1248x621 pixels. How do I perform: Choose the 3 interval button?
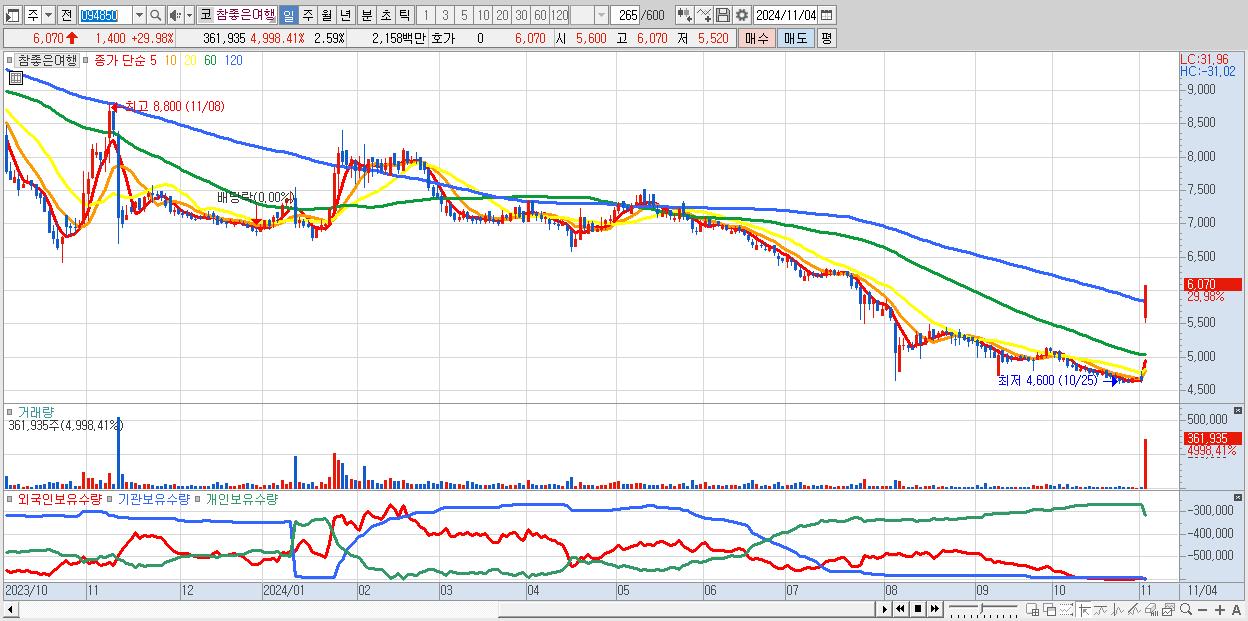click(445, 15)
